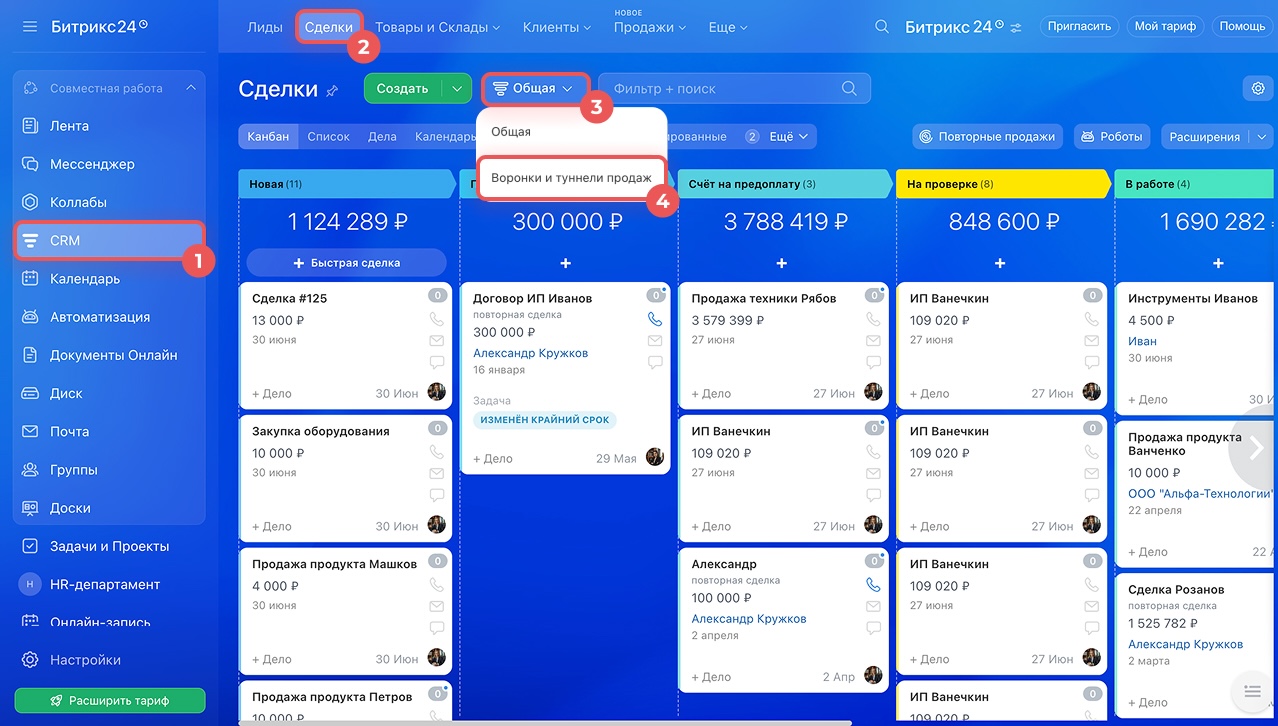The image size is (1278, 726).
Task: Click the Новая stage header
Action: click(x=346, y=184)
